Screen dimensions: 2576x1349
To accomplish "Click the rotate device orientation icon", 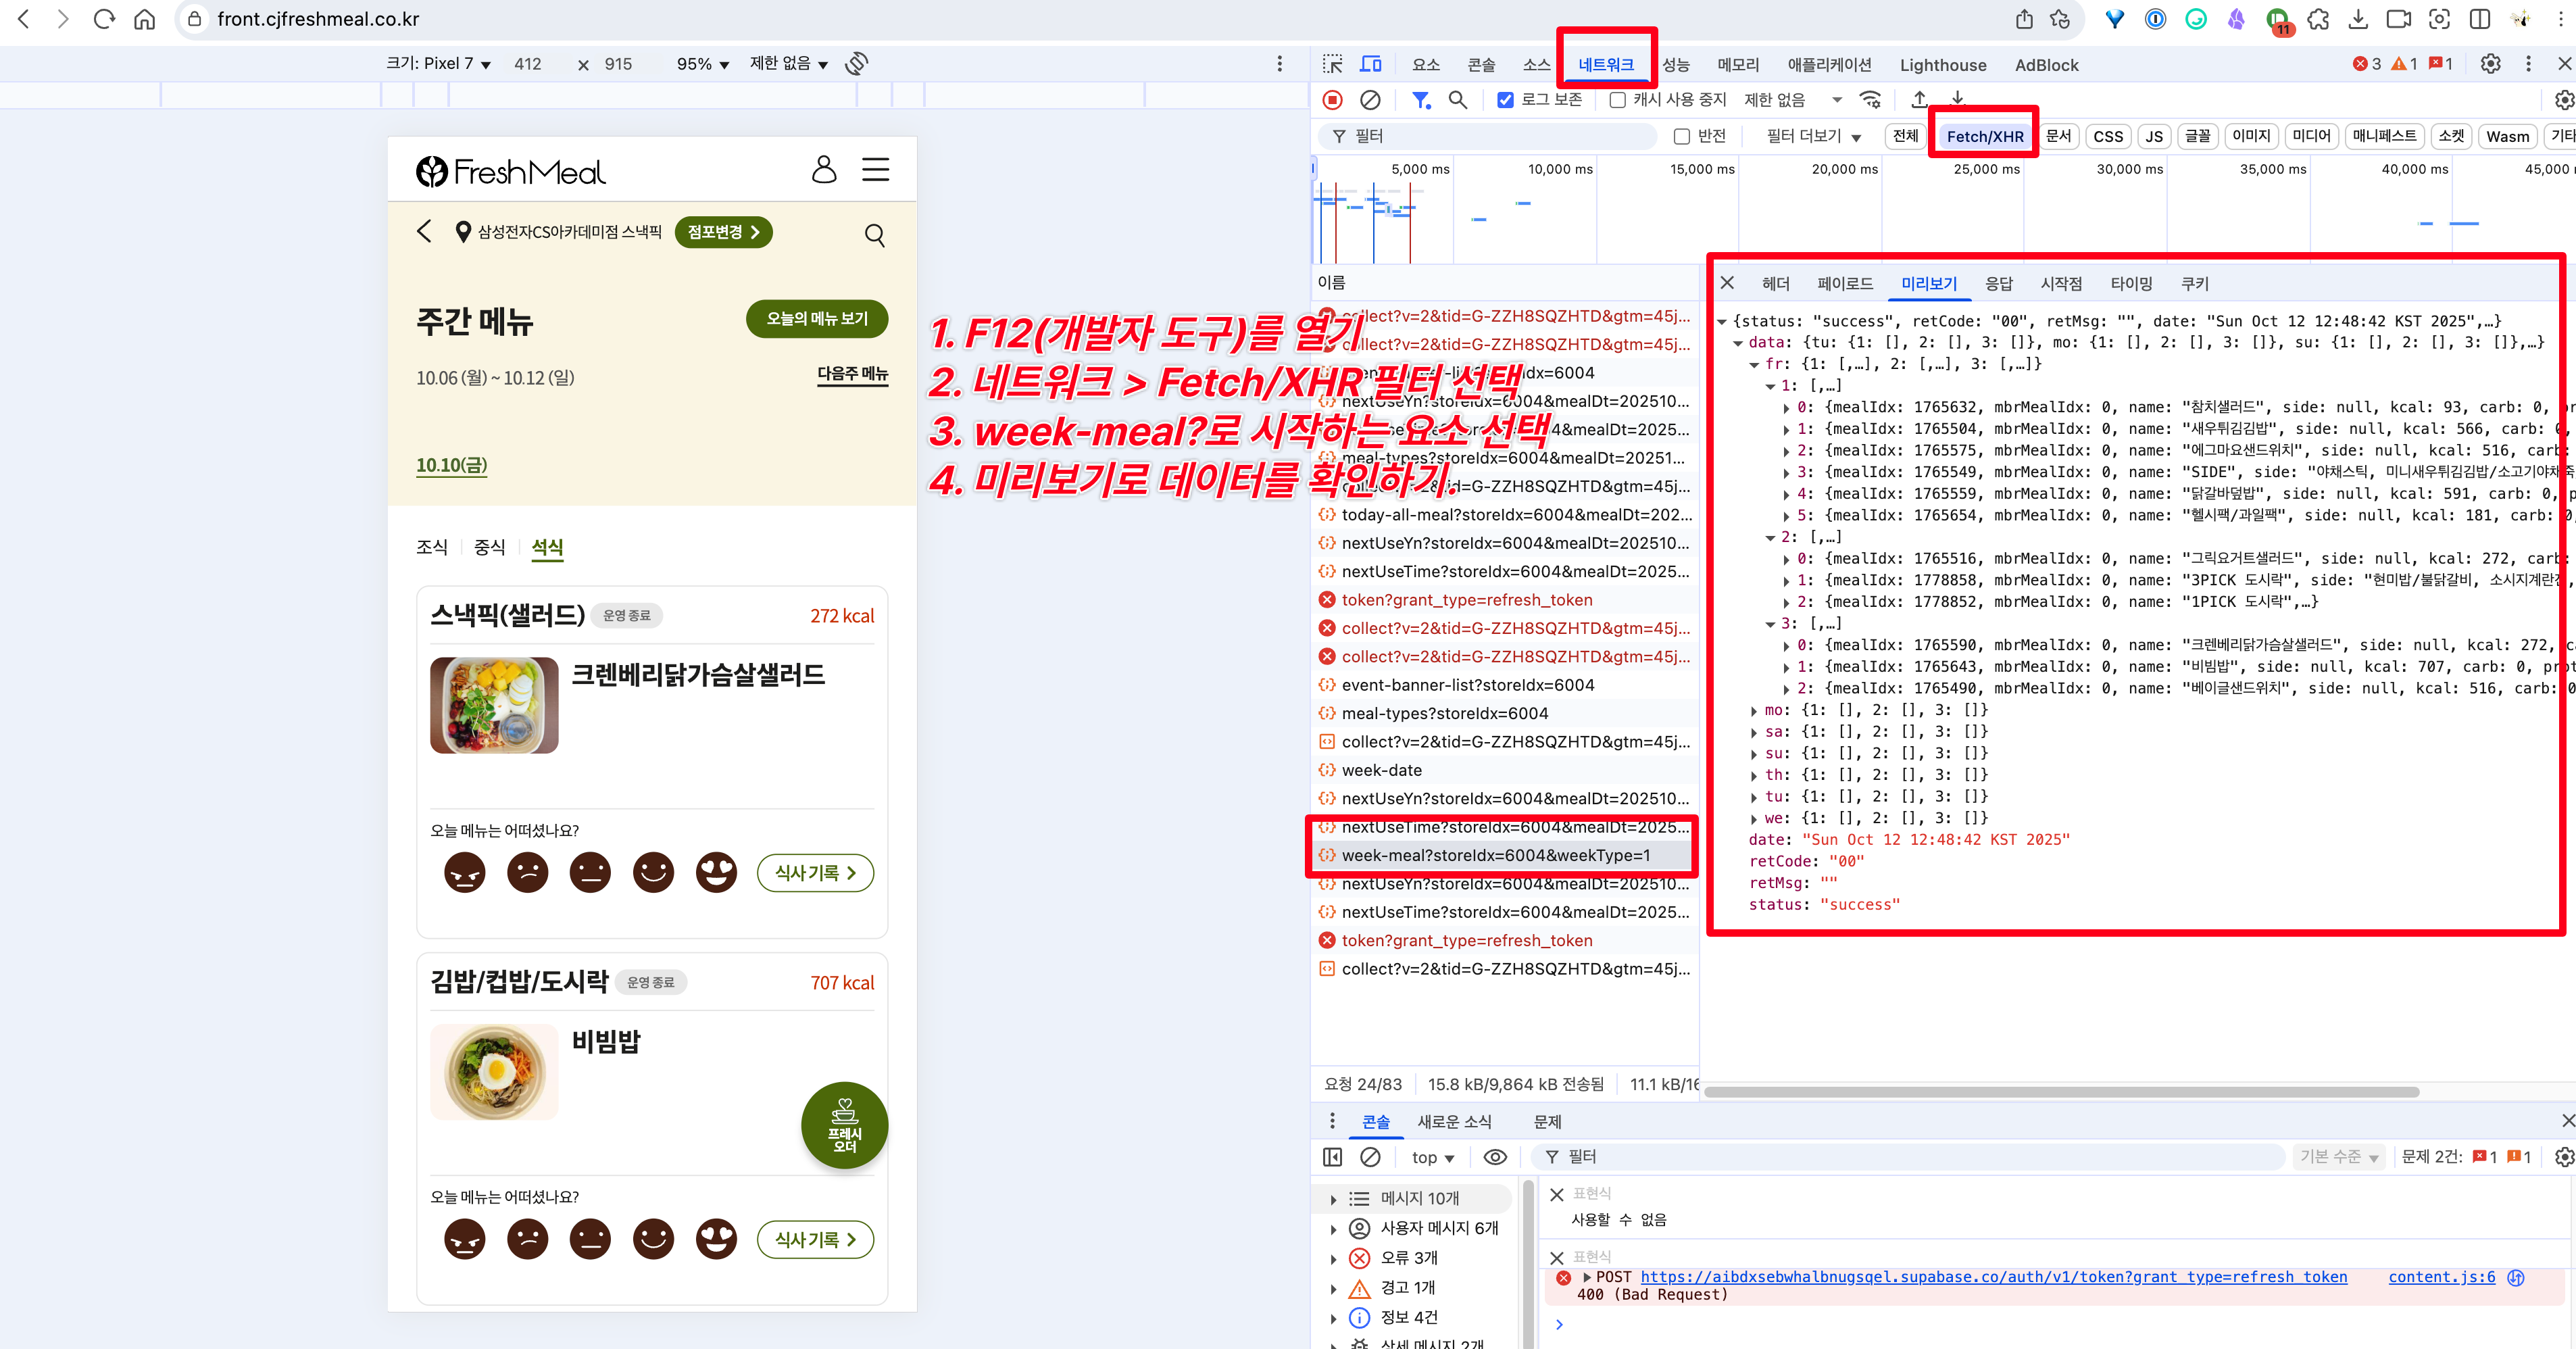I will click(x=856, y=64).
